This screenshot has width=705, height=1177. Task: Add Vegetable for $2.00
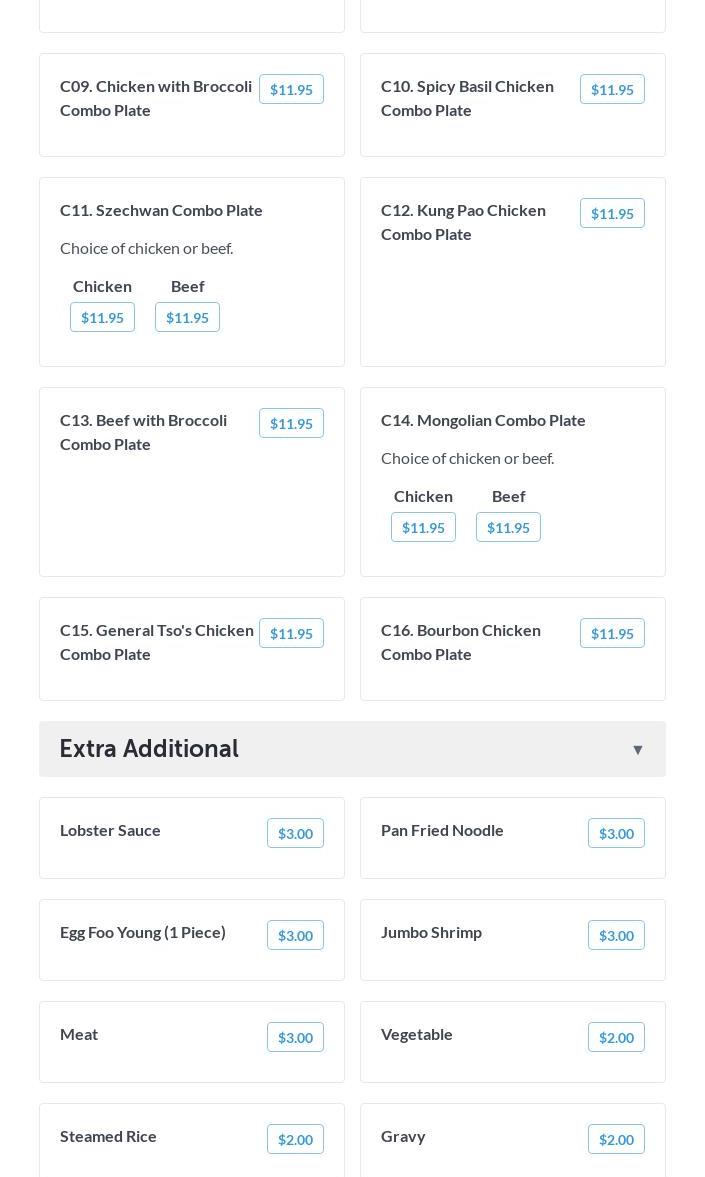(x=616, y=1037)
